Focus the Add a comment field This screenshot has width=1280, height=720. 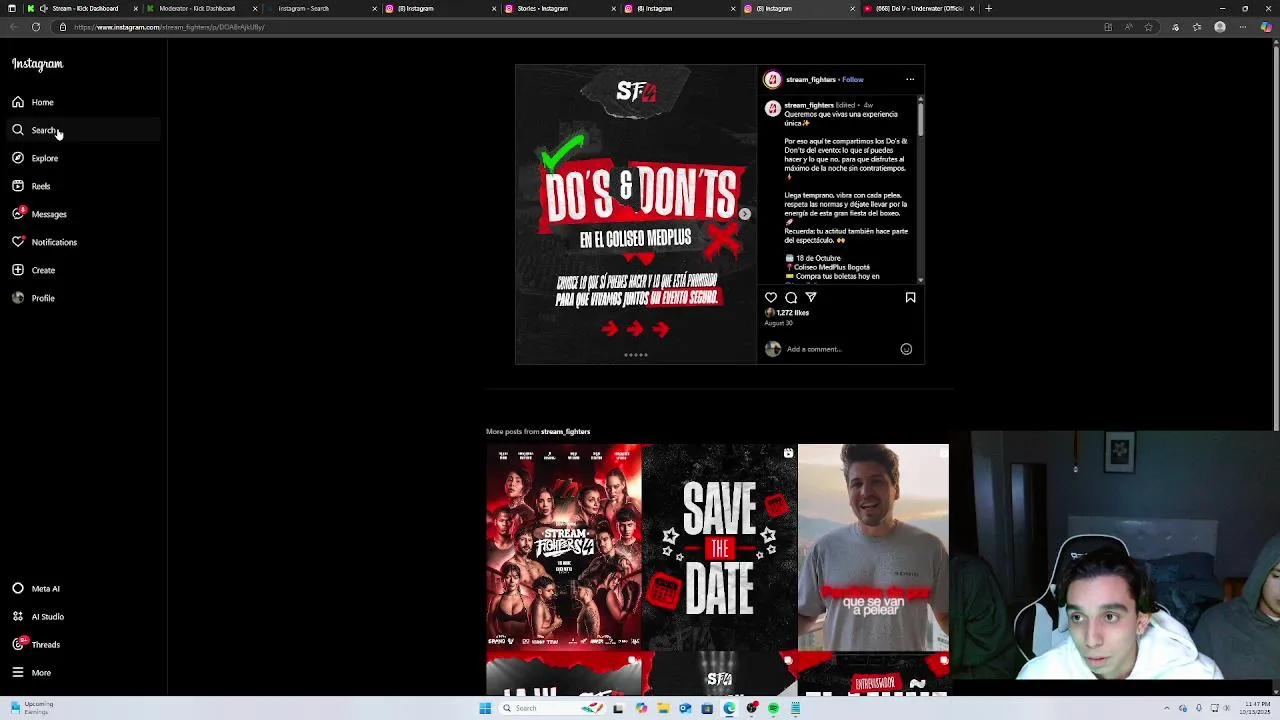coord(840,349)
